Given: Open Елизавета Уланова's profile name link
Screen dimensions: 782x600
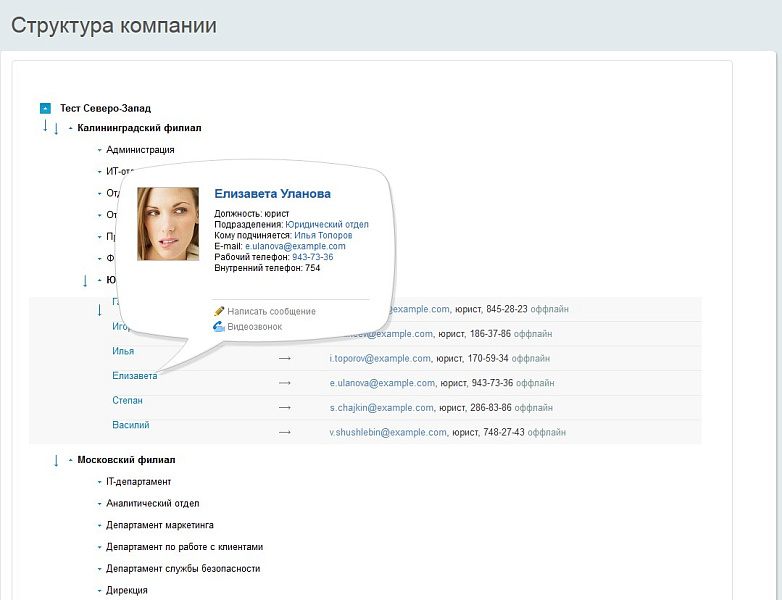Looking at the screenshot, I should pyautogui.click(x=272, y=194).
